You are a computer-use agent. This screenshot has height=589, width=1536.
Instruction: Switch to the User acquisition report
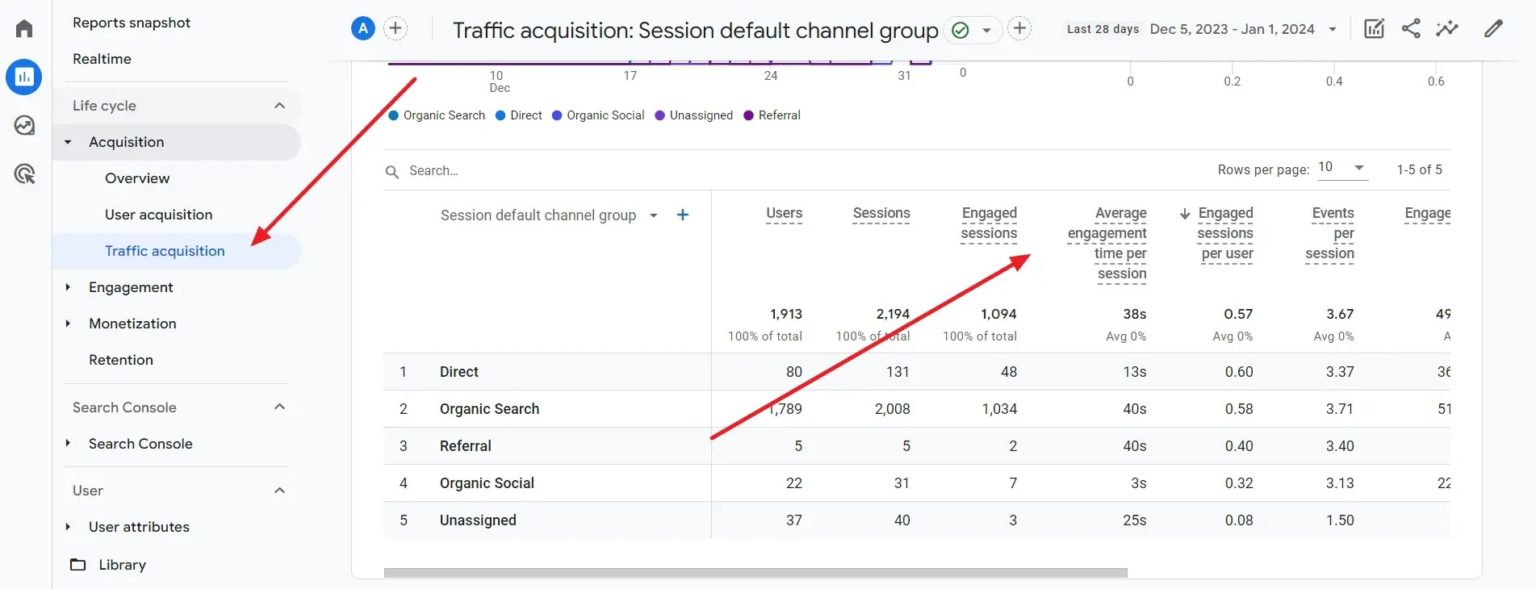[157, 214]
